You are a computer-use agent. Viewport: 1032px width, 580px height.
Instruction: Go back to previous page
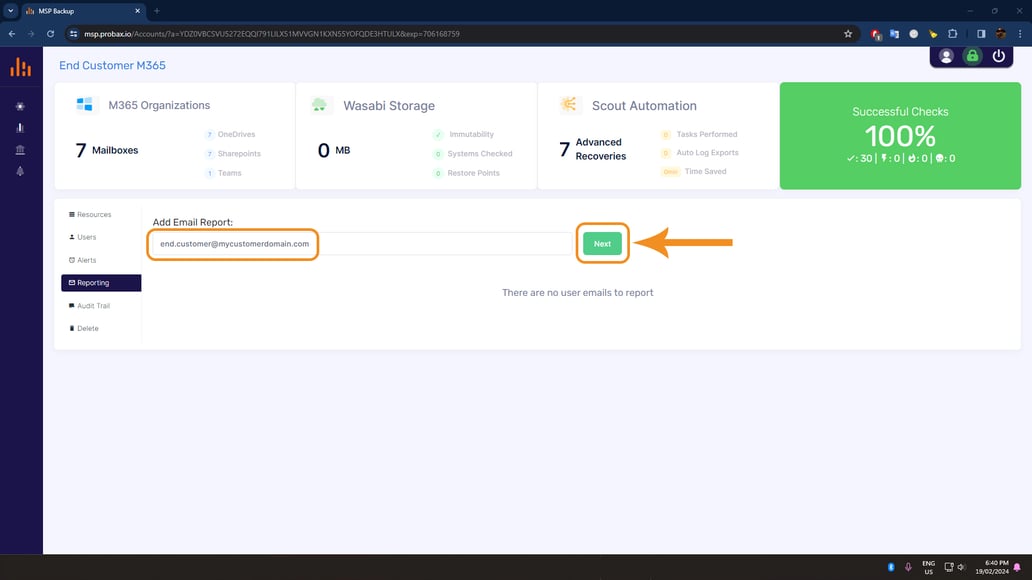point(12,34)
